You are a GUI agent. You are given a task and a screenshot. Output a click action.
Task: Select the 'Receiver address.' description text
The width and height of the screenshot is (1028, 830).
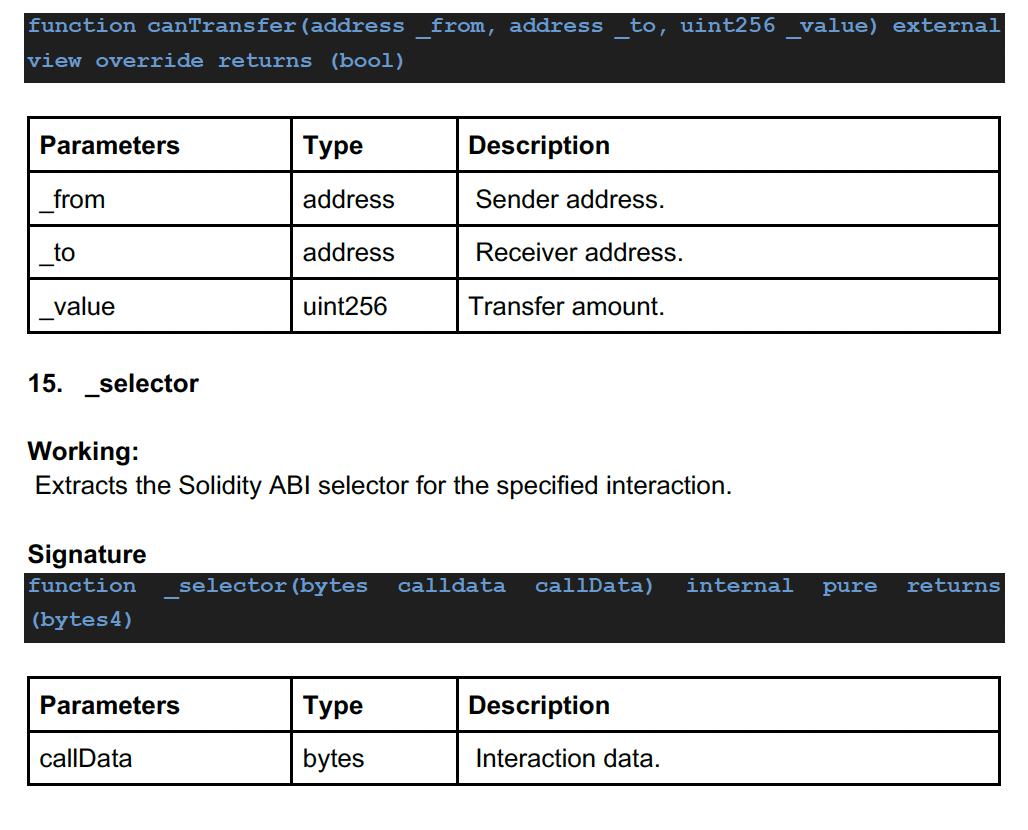click(x=579, y=253)
